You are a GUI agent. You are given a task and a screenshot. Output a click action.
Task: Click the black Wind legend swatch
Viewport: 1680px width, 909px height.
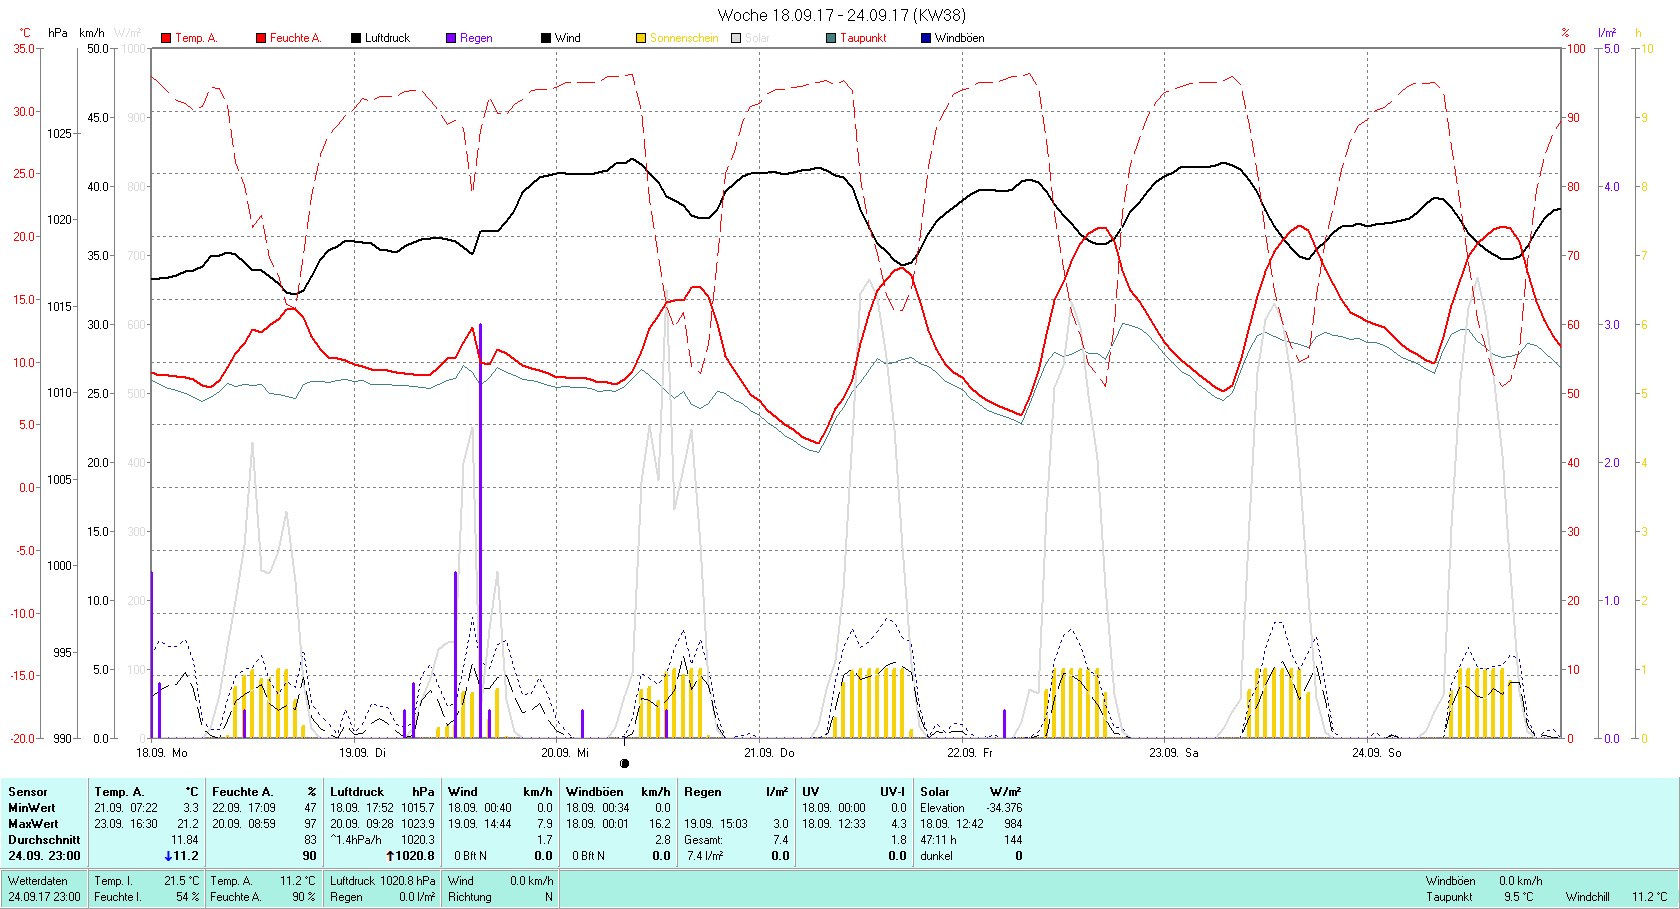(x=546, y=38)
